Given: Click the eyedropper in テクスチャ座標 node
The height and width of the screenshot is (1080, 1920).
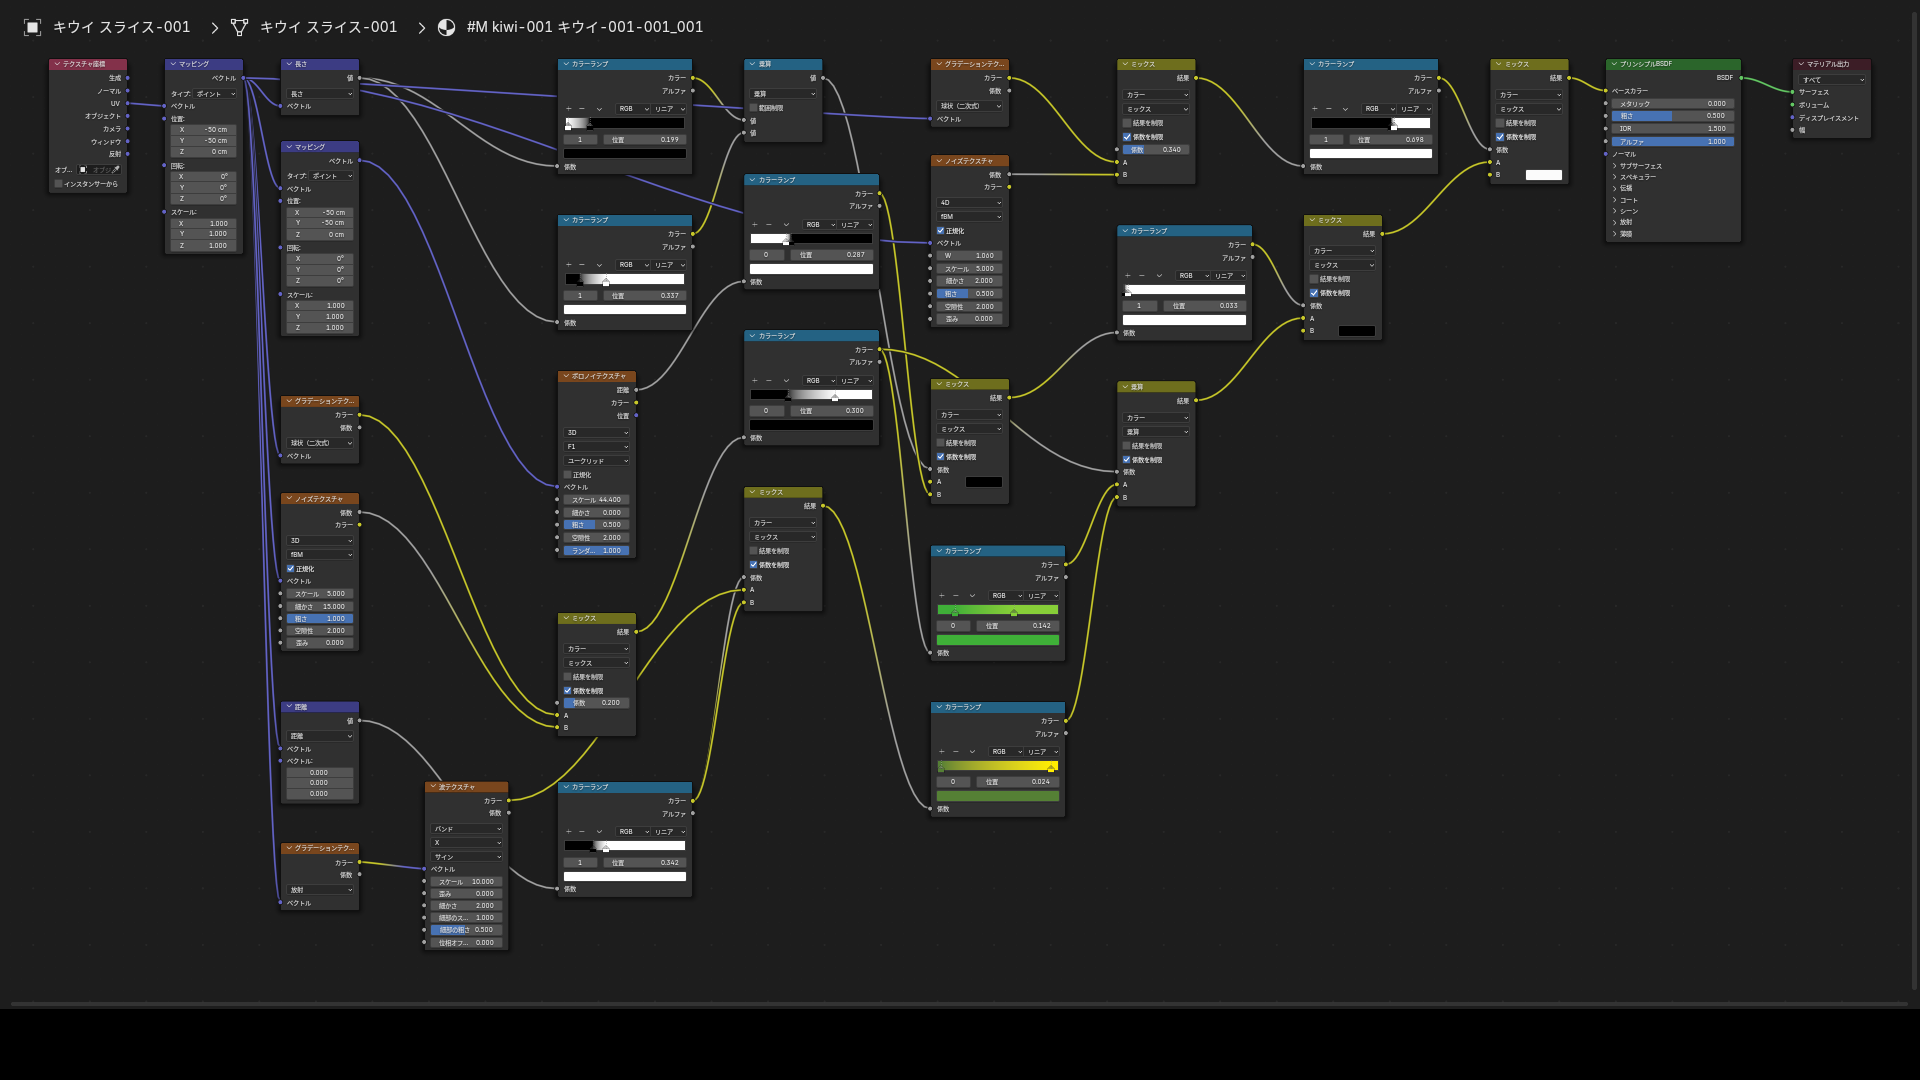Looking at the screenshot, I should point(116,170).
